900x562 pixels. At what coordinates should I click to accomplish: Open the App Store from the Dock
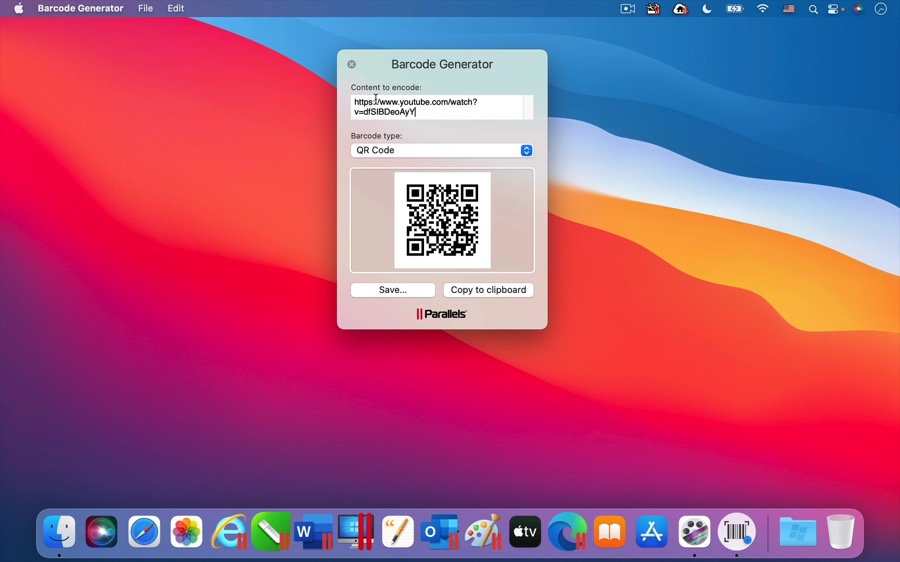(x=652, y=531)
